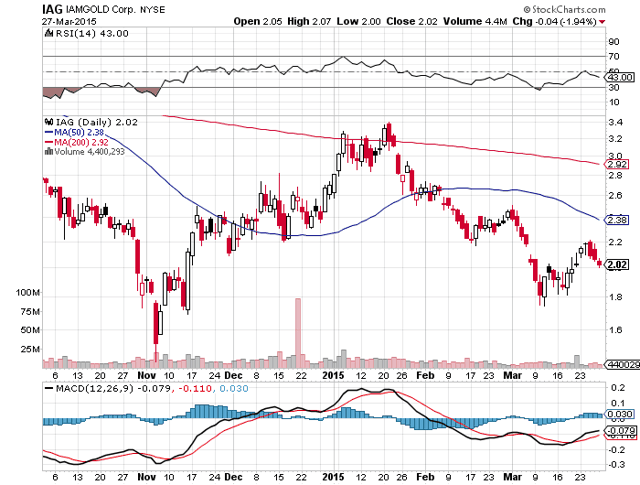Click the 1.6 price axis label
The width and height of the screenshot is (640, 485).
pyautogui.click(x=615, y=330)
